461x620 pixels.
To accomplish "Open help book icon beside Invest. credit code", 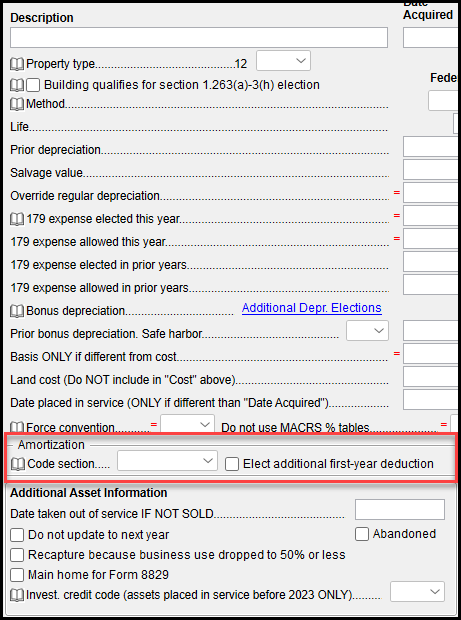I will tap(17, 595).
